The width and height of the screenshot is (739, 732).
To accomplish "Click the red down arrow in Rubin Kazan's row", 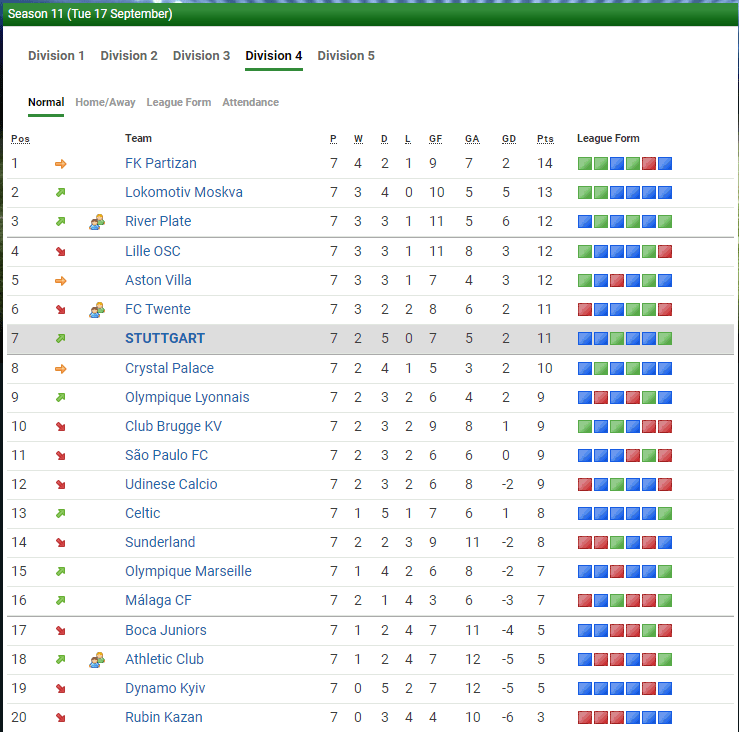I will point(61,718).
